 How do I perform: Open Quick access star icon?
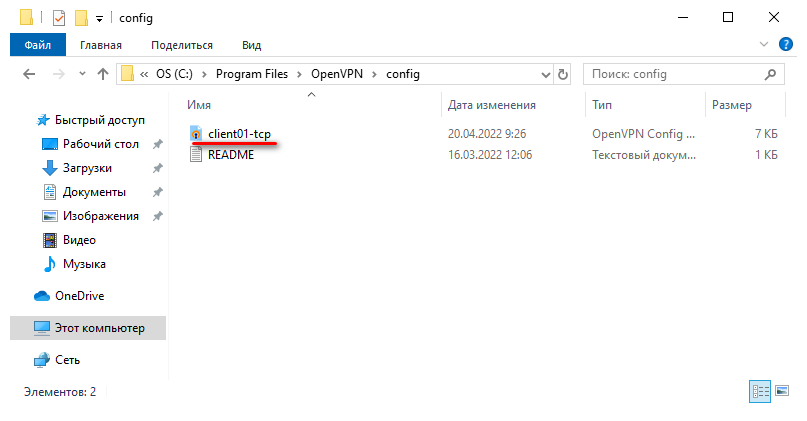[x=43, y=120]
